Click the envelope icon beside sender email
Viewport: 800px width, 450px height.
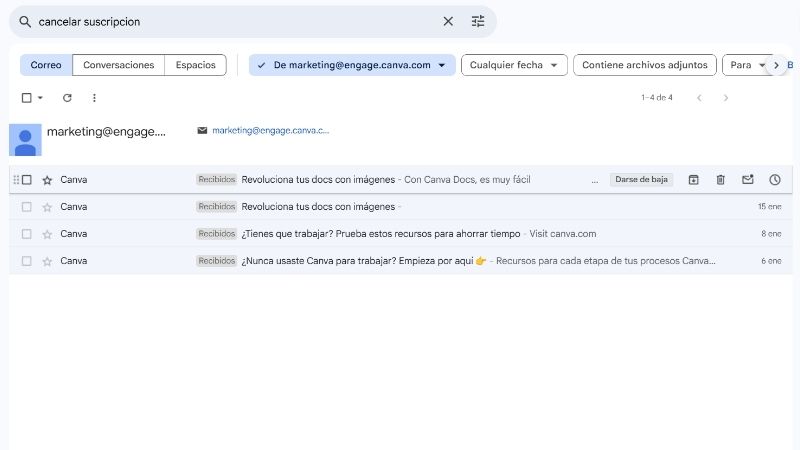[202, 131]
